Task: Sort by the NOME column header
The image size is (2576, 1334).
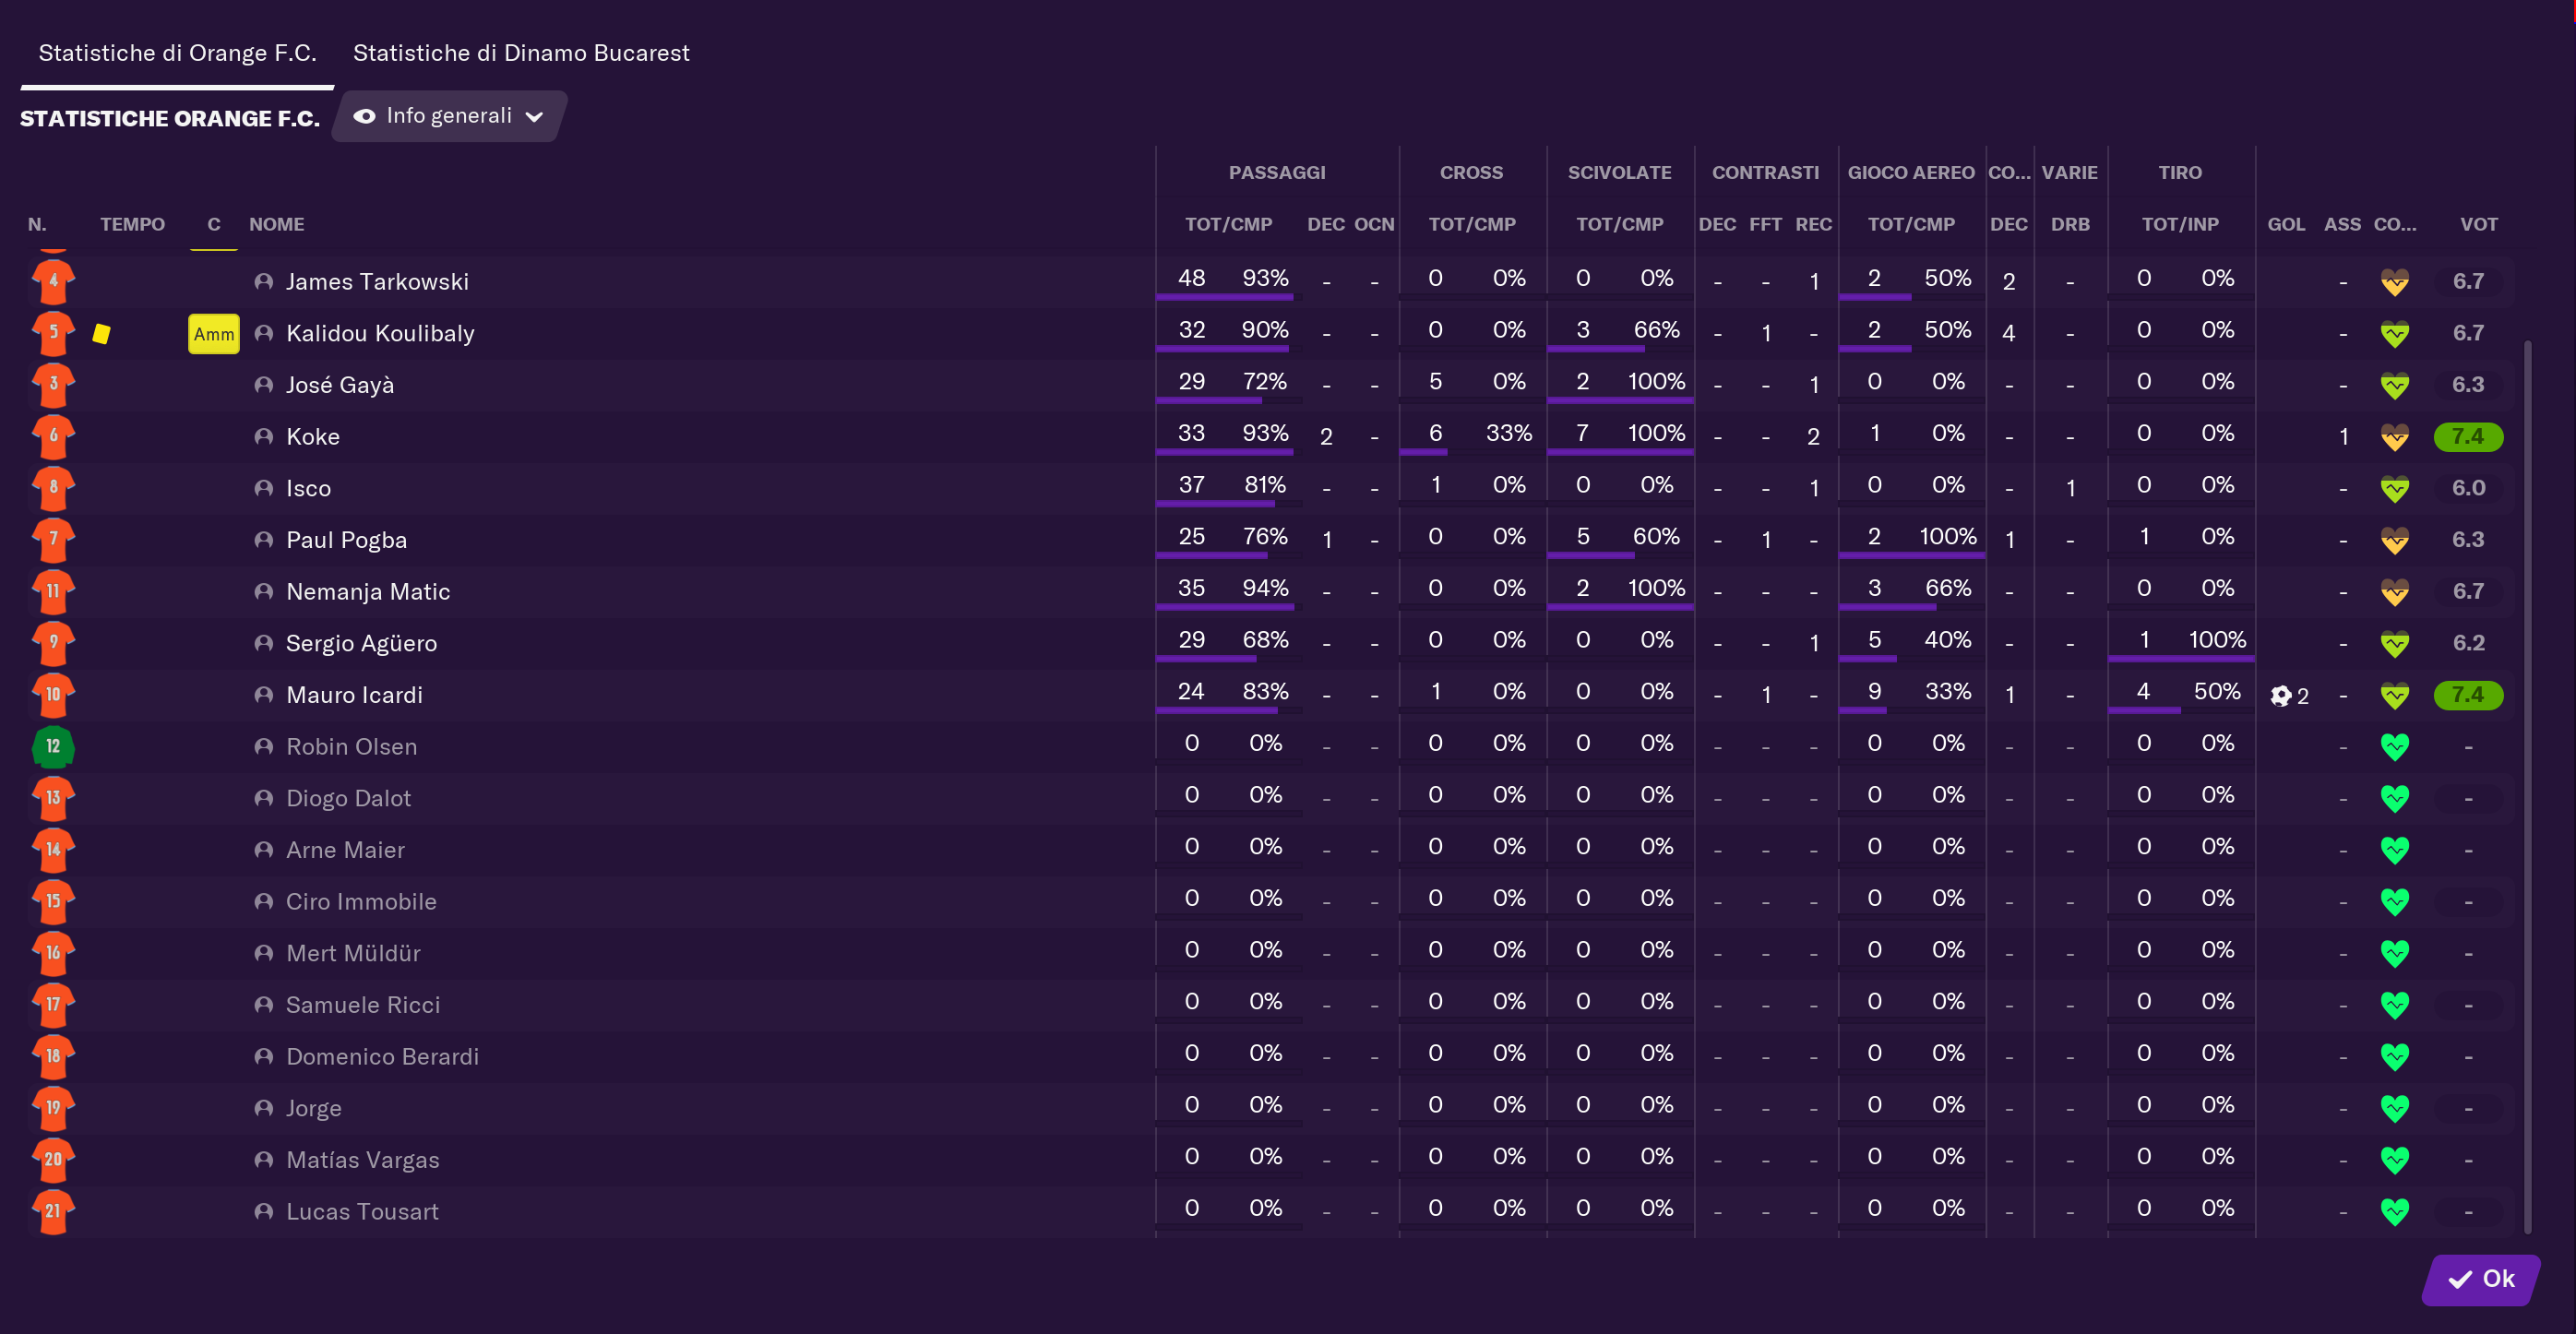Action: click(276, 224)
